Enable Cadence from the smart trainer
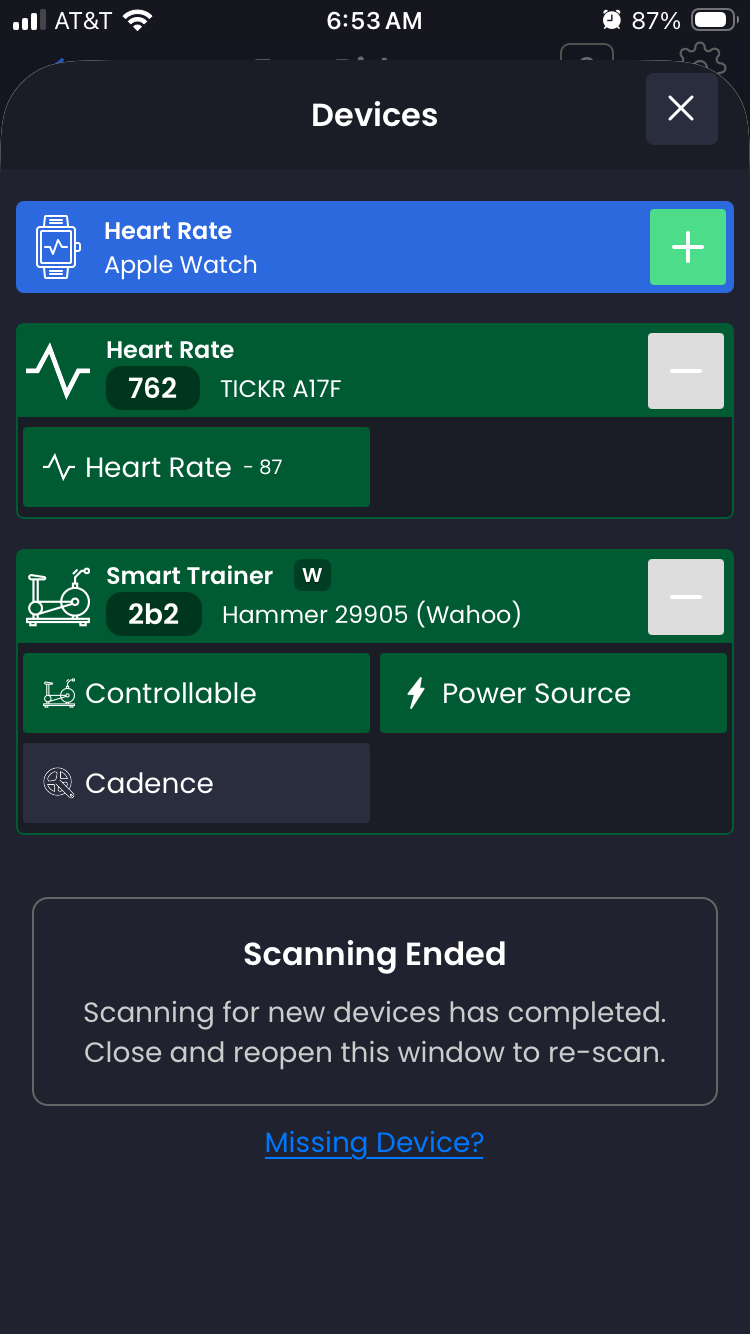Screen dimensions: 750x1334 (x=196, y=783)
